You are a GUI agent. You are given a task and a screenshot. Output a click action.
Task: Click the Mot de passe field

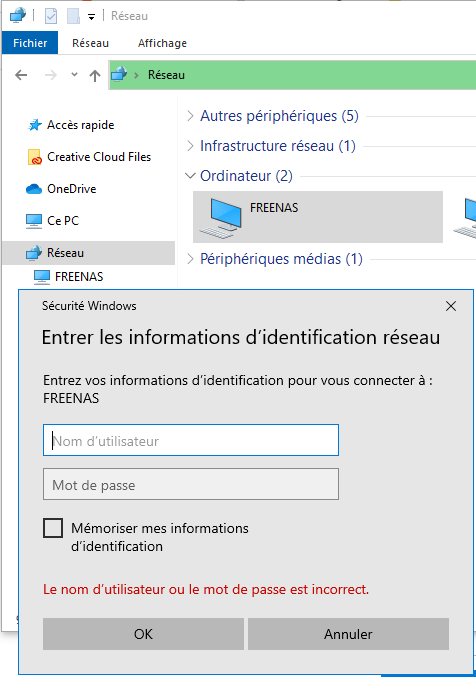coord(191,484)
